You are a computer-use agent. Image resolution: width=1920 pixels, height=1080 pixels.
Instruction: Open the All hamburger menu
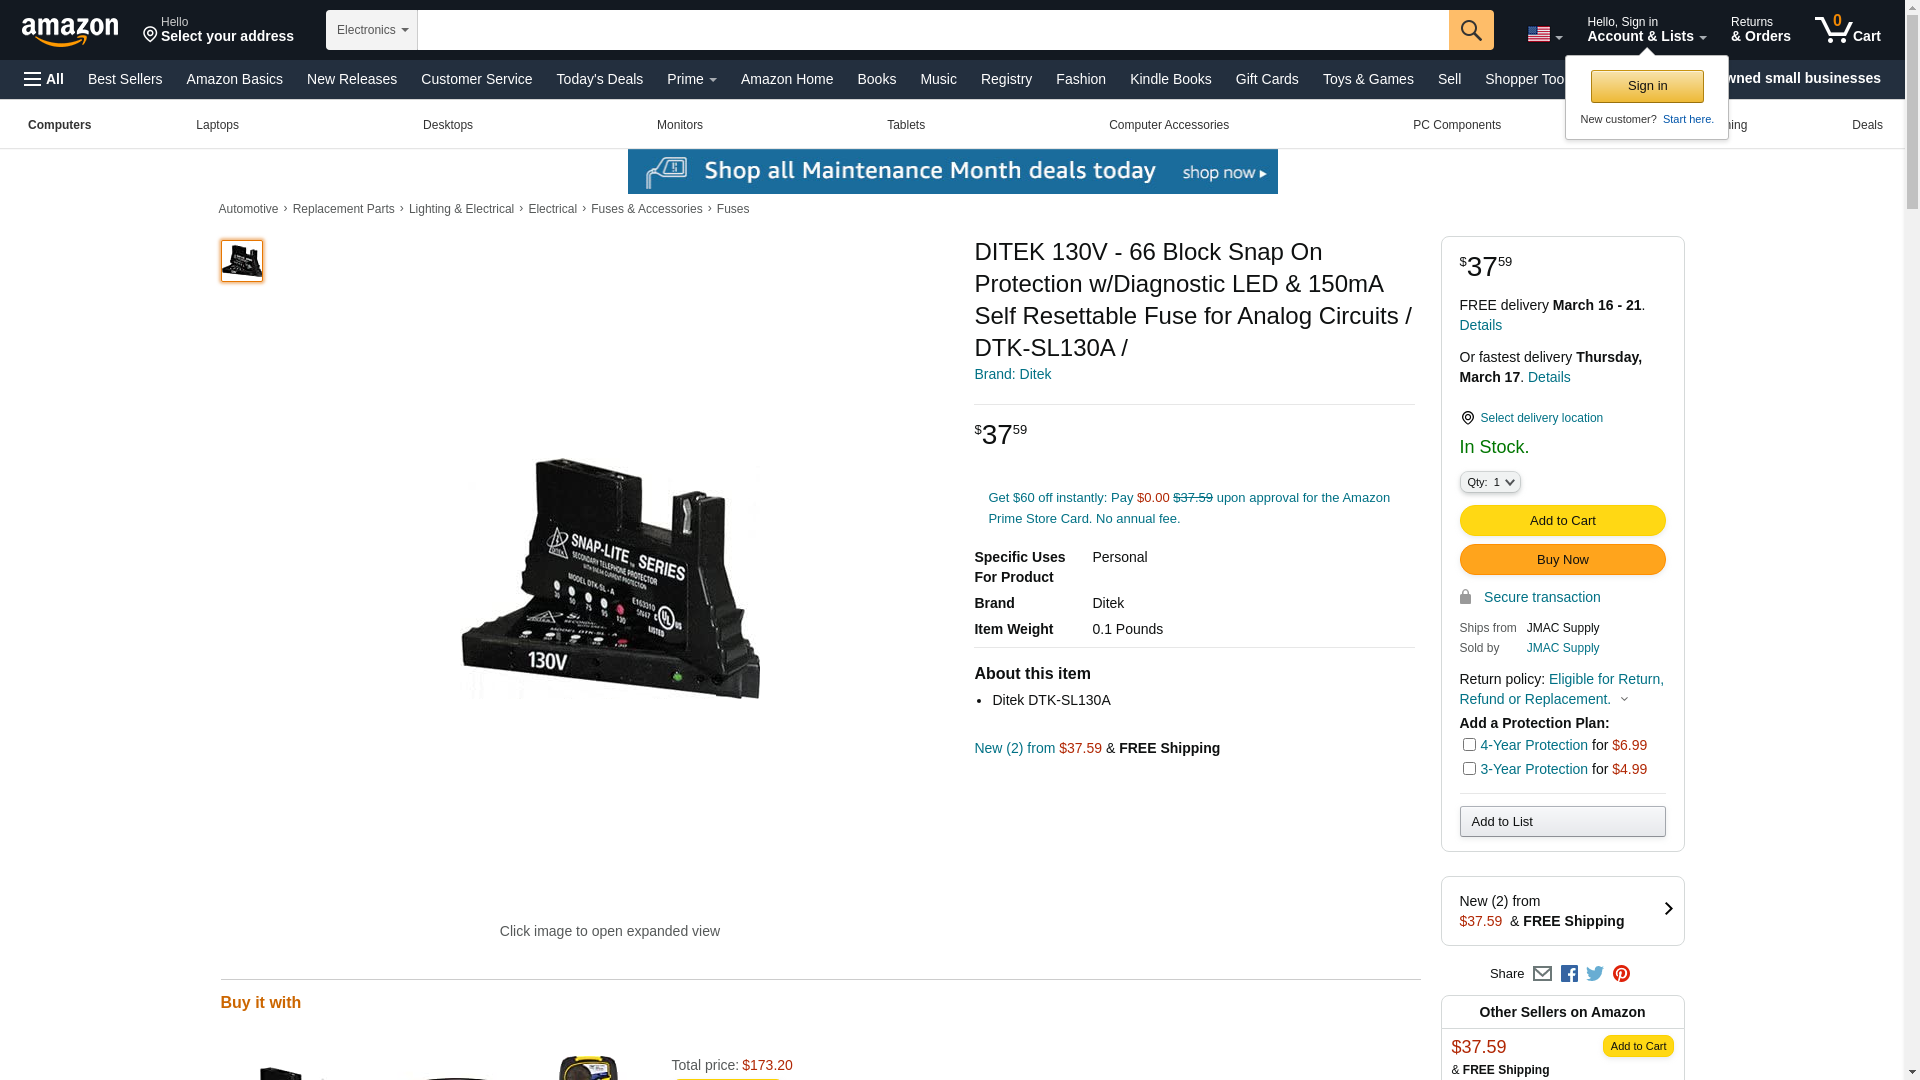click(44, 79)
